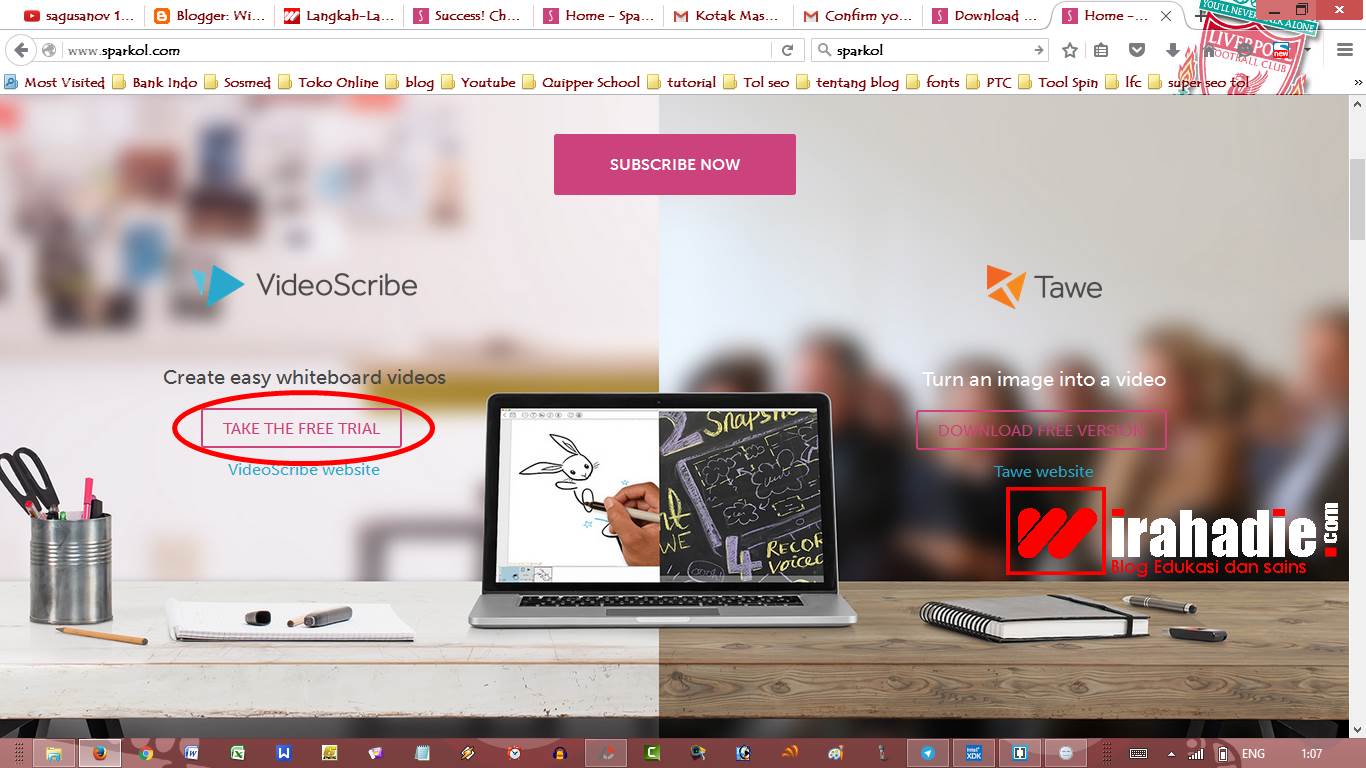Open the VideoScribe website link

304,469
